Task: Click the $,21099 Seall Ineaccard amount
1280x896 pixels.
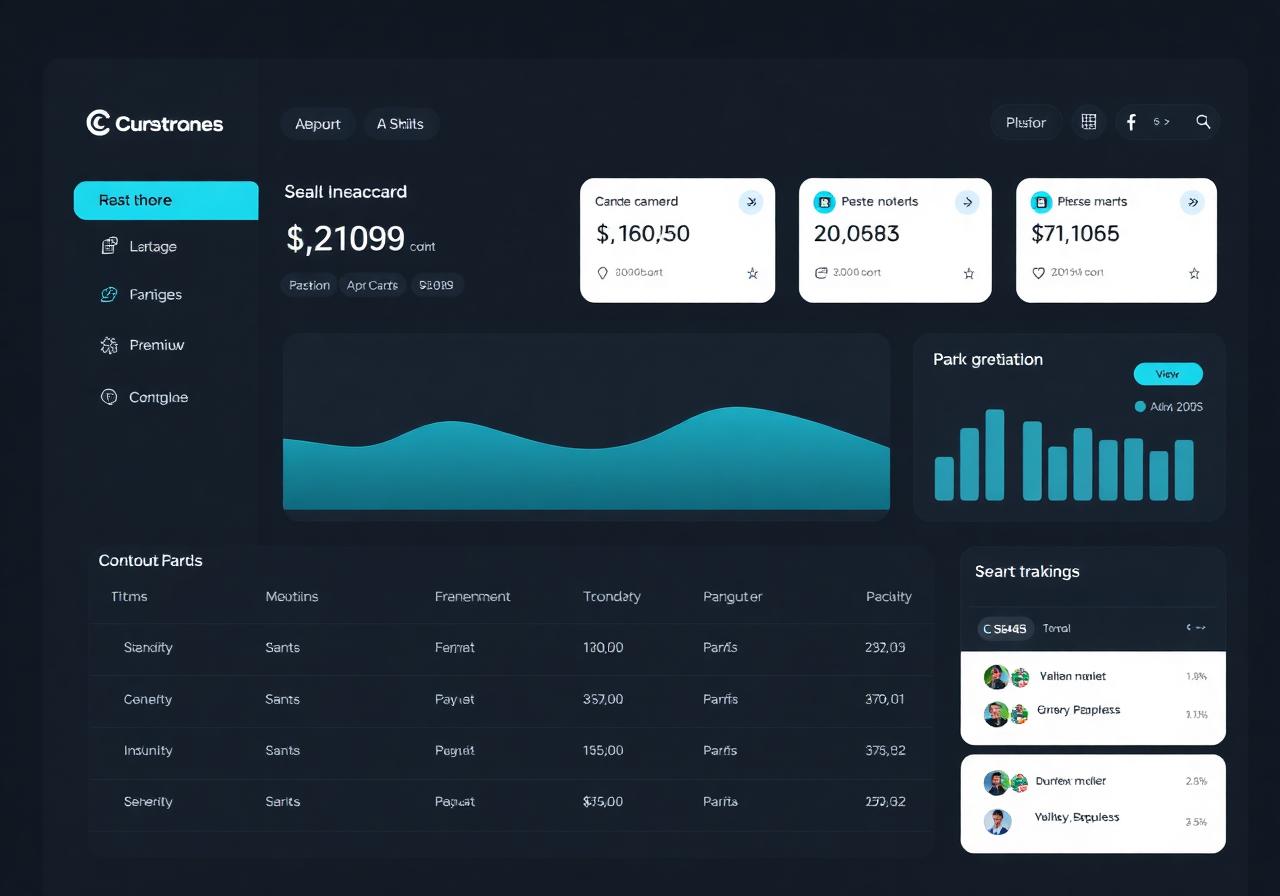Action: (x=345, y=238)
